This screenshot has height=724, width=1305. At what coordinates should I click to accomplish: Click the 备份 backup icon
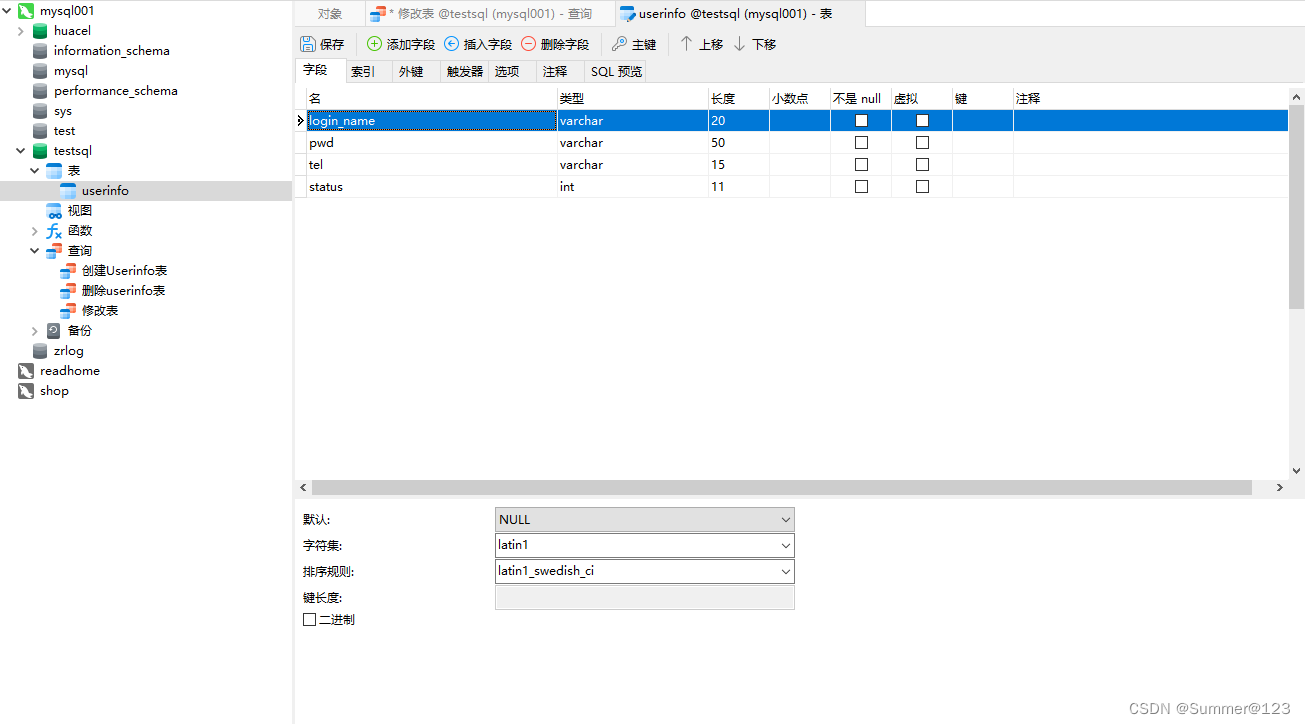click(x=54, y=331)
